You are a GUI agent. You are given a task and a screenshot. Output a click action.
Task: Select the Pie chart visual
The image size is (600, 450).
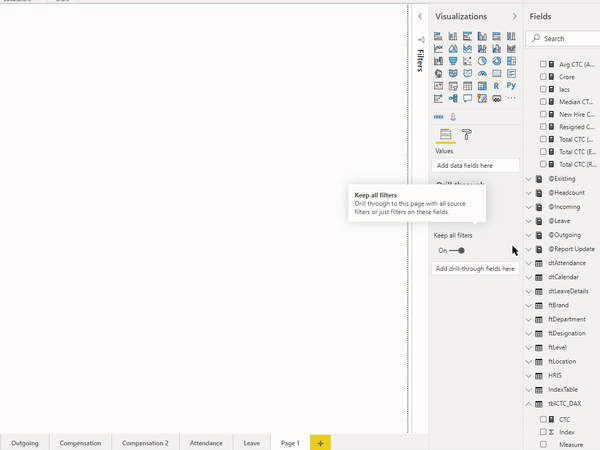[x=482, y=61]
